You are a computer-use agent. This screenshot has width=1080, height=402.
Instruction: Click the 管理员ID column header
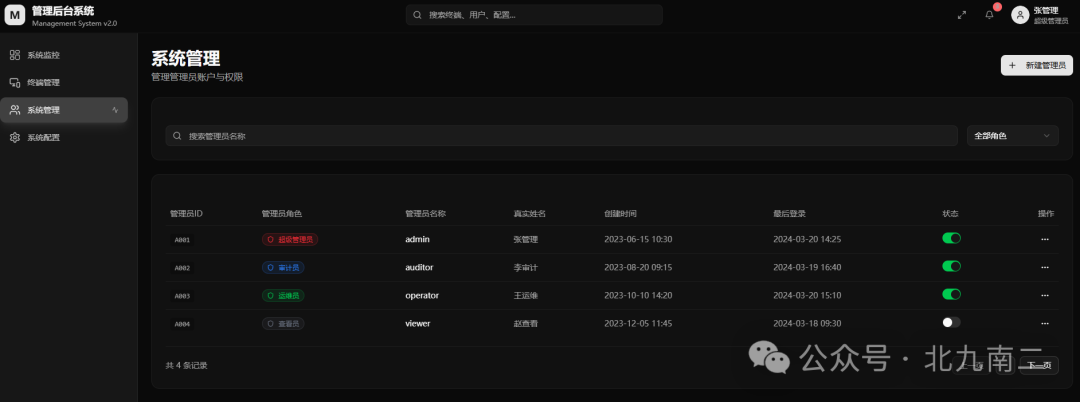pyautogui.click(x=186, y=214)
